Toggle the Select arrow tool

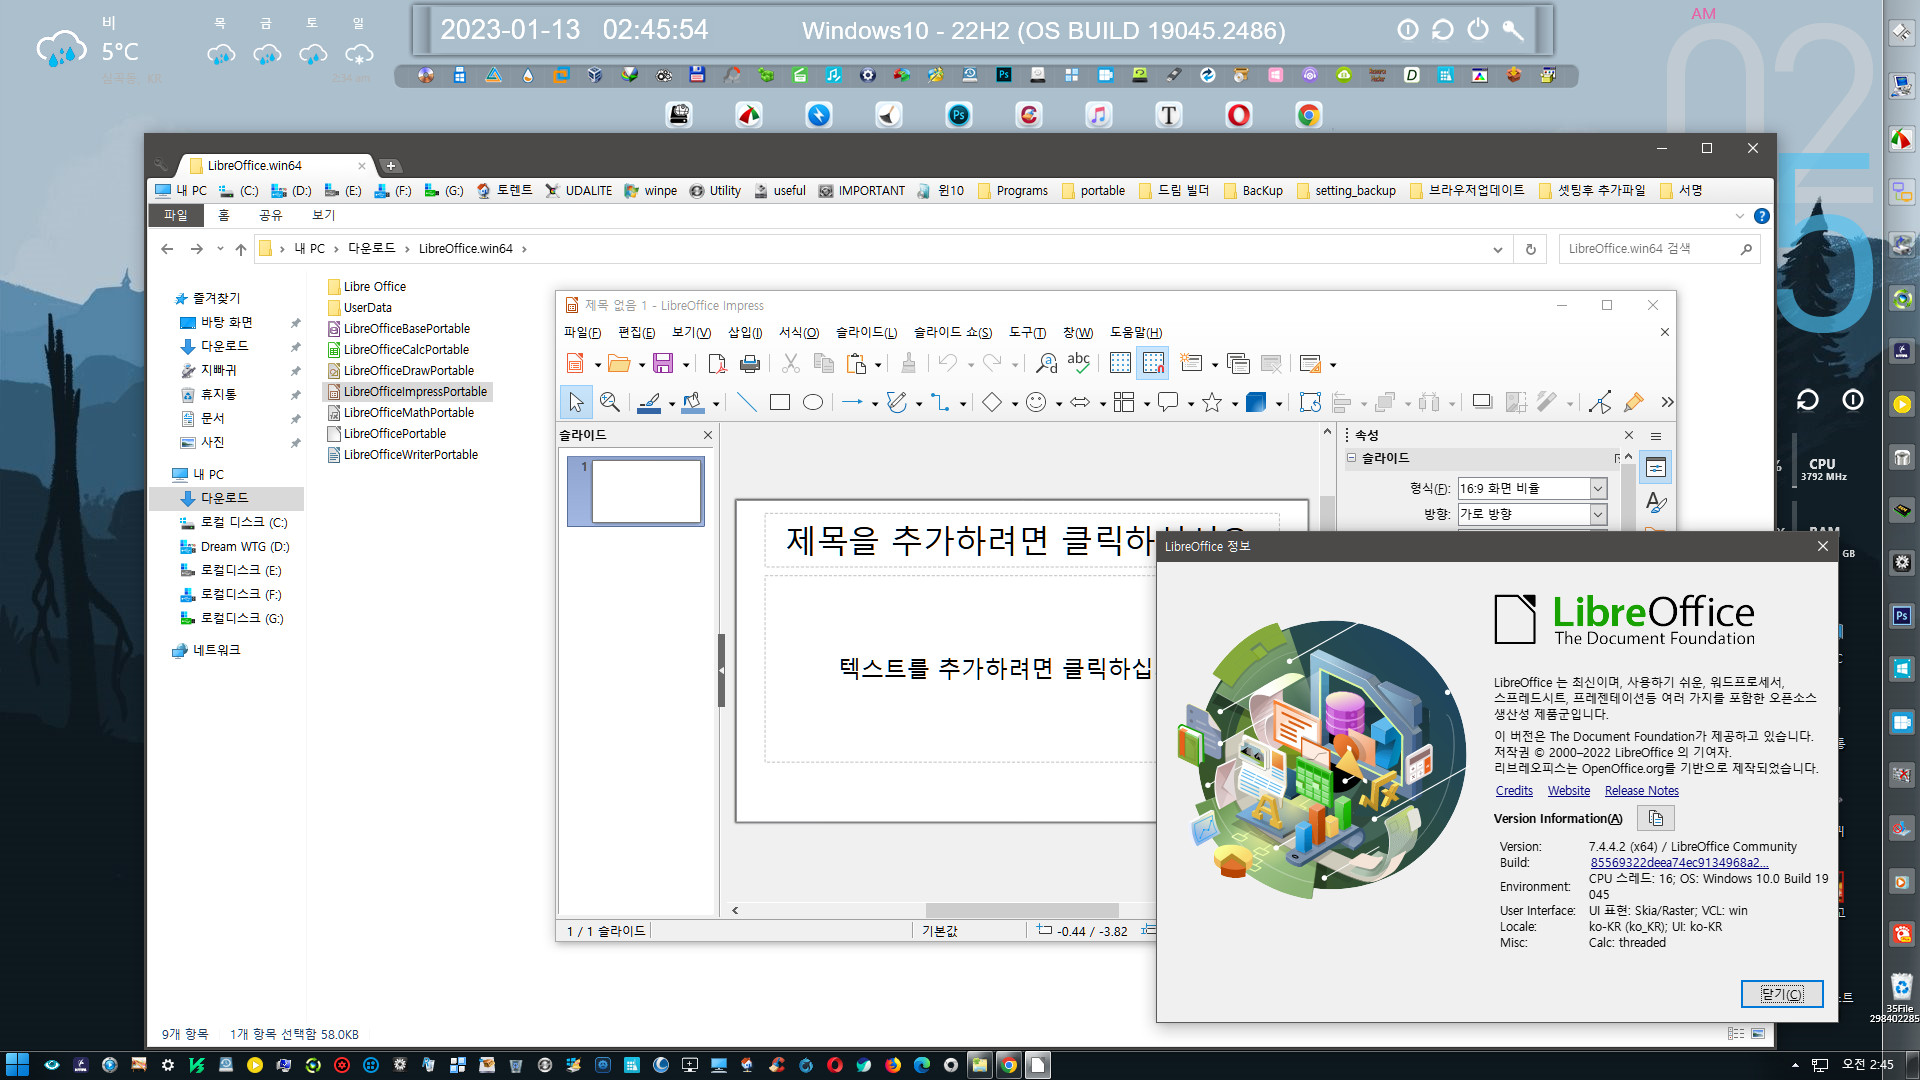pos(576,402)
